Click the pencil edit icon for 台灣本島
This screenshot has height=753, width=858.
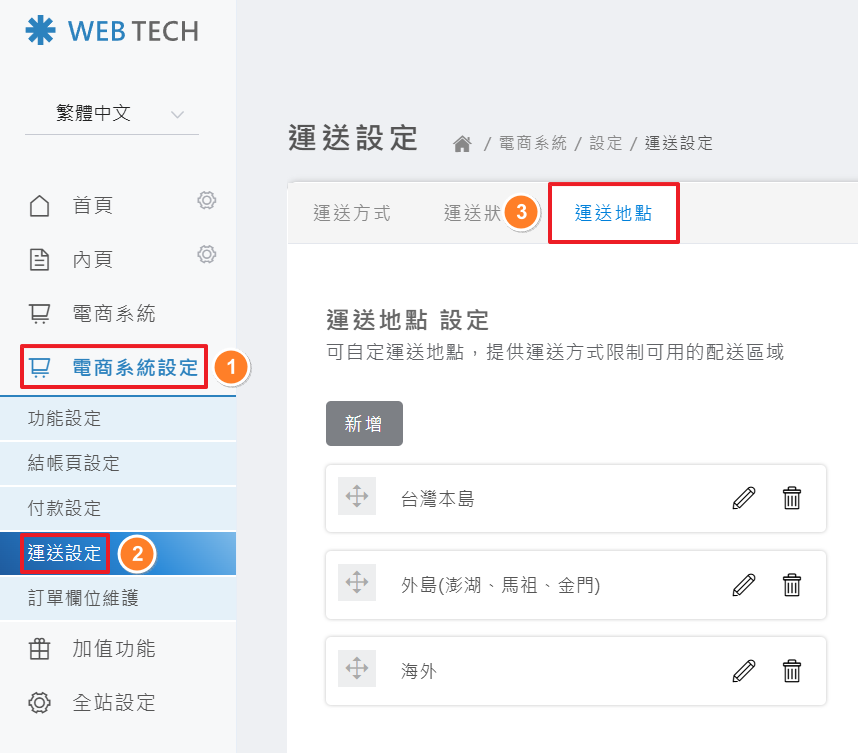743,498
